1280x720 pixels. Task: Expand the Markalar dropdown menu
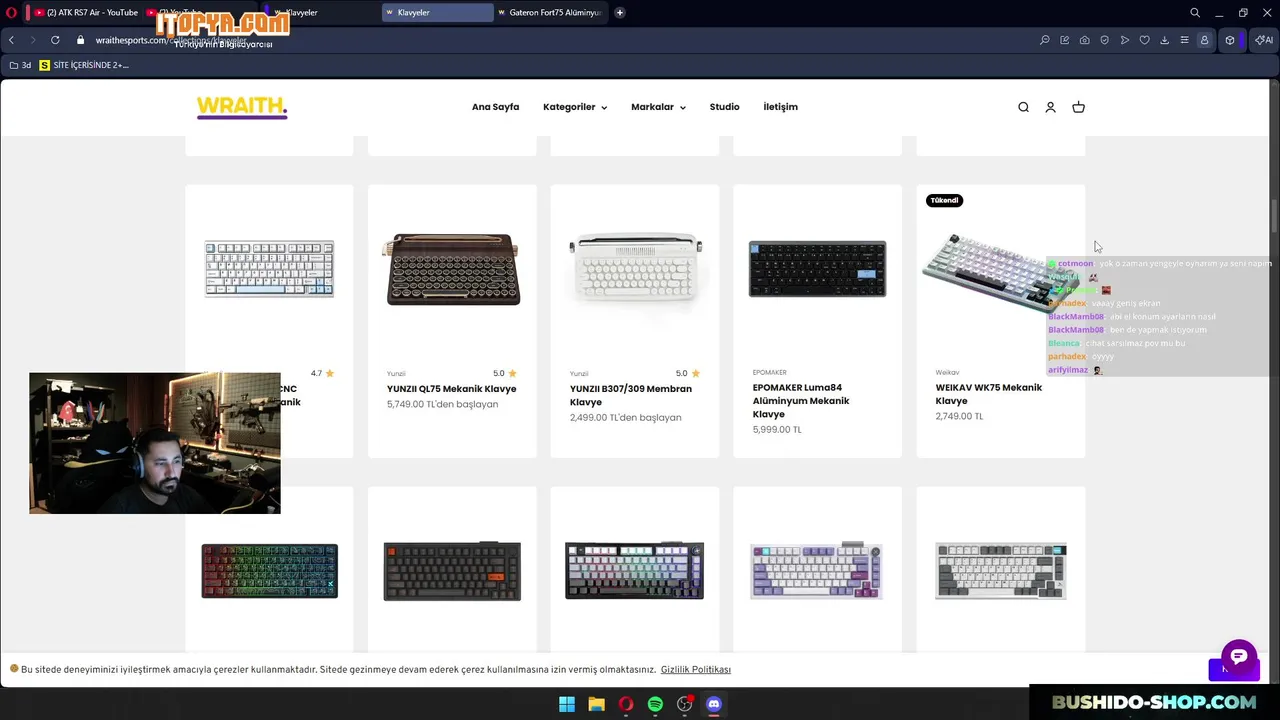(x=658, y=107)
